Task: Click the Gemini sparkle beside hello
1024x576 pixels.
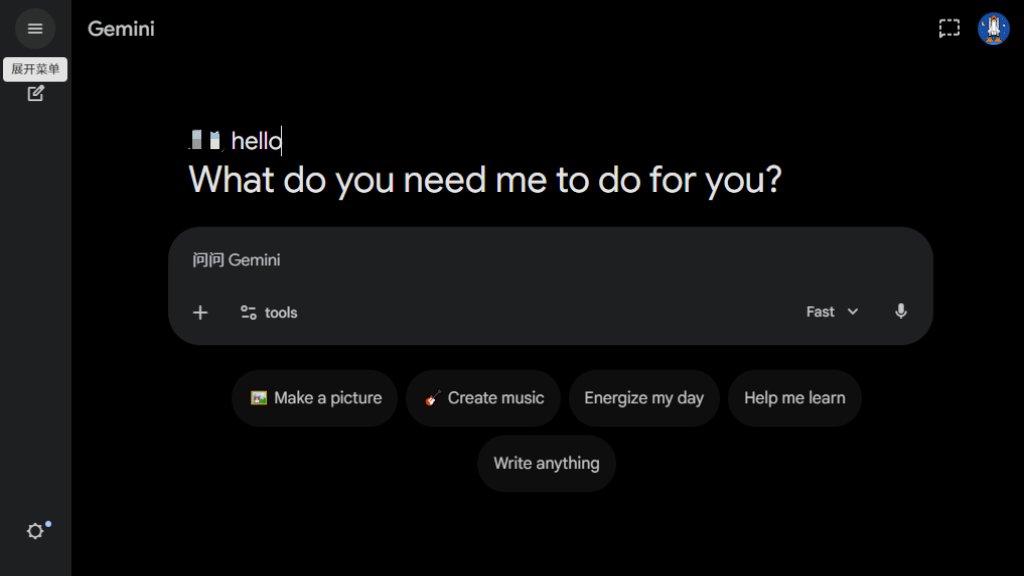Action: pyautogui.click(x=205, y=140)
